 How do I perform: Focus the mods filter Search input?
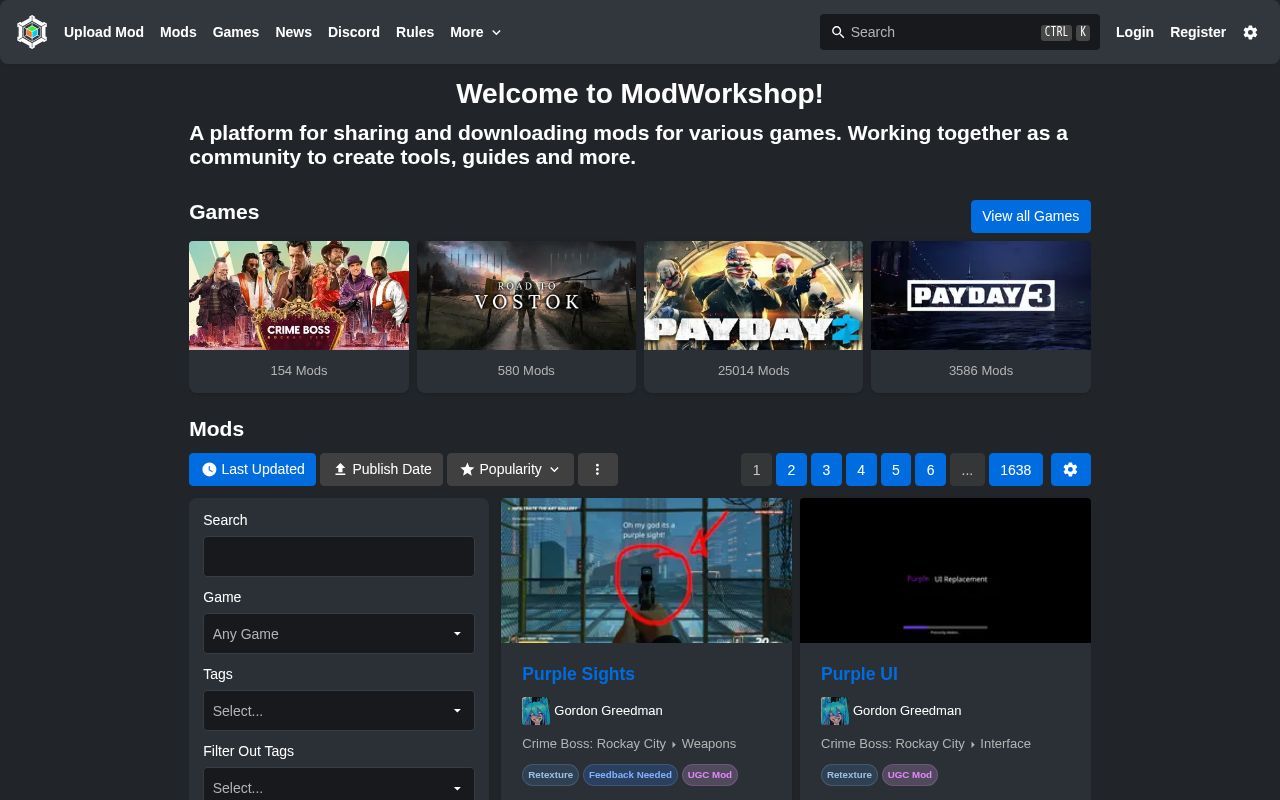click(x=339, y=556)
